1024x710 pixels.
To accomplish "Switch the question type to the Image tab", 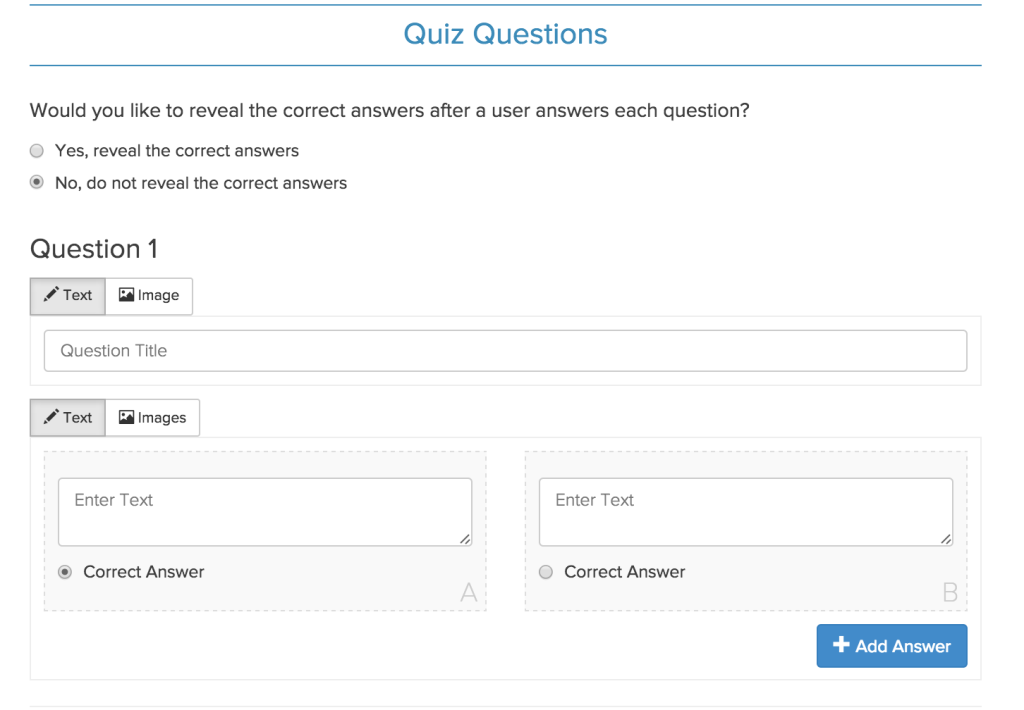I will click(x=149, y=296).
